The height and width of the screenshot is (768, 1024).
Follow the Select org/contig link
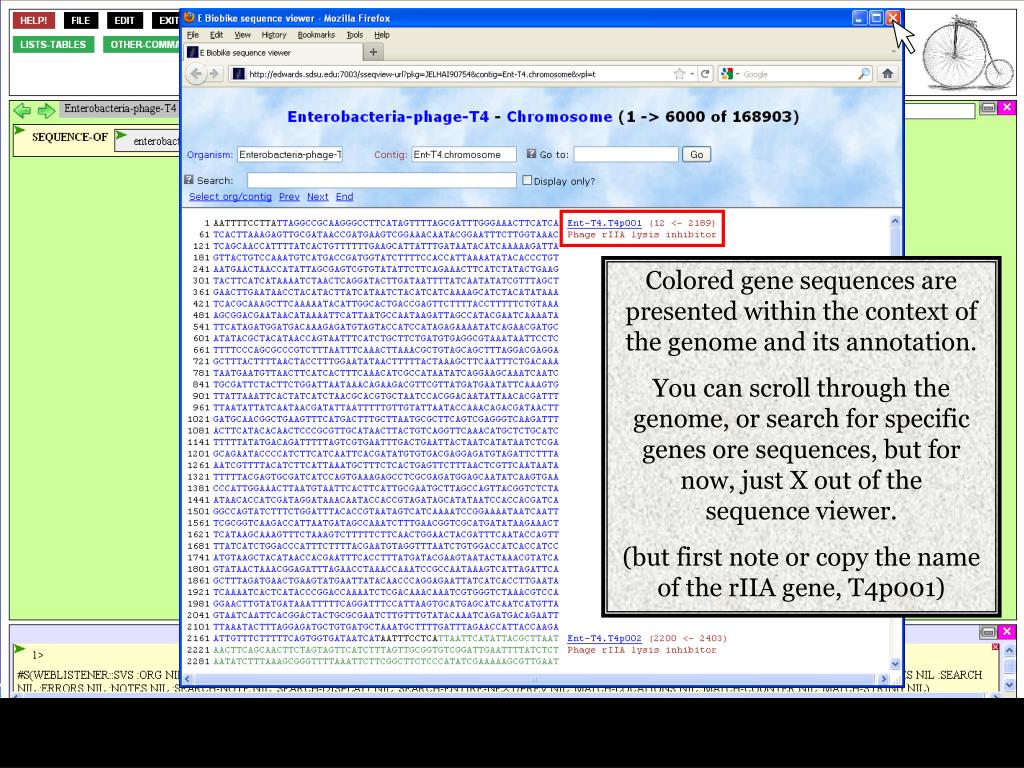click(x=230, y=197)
